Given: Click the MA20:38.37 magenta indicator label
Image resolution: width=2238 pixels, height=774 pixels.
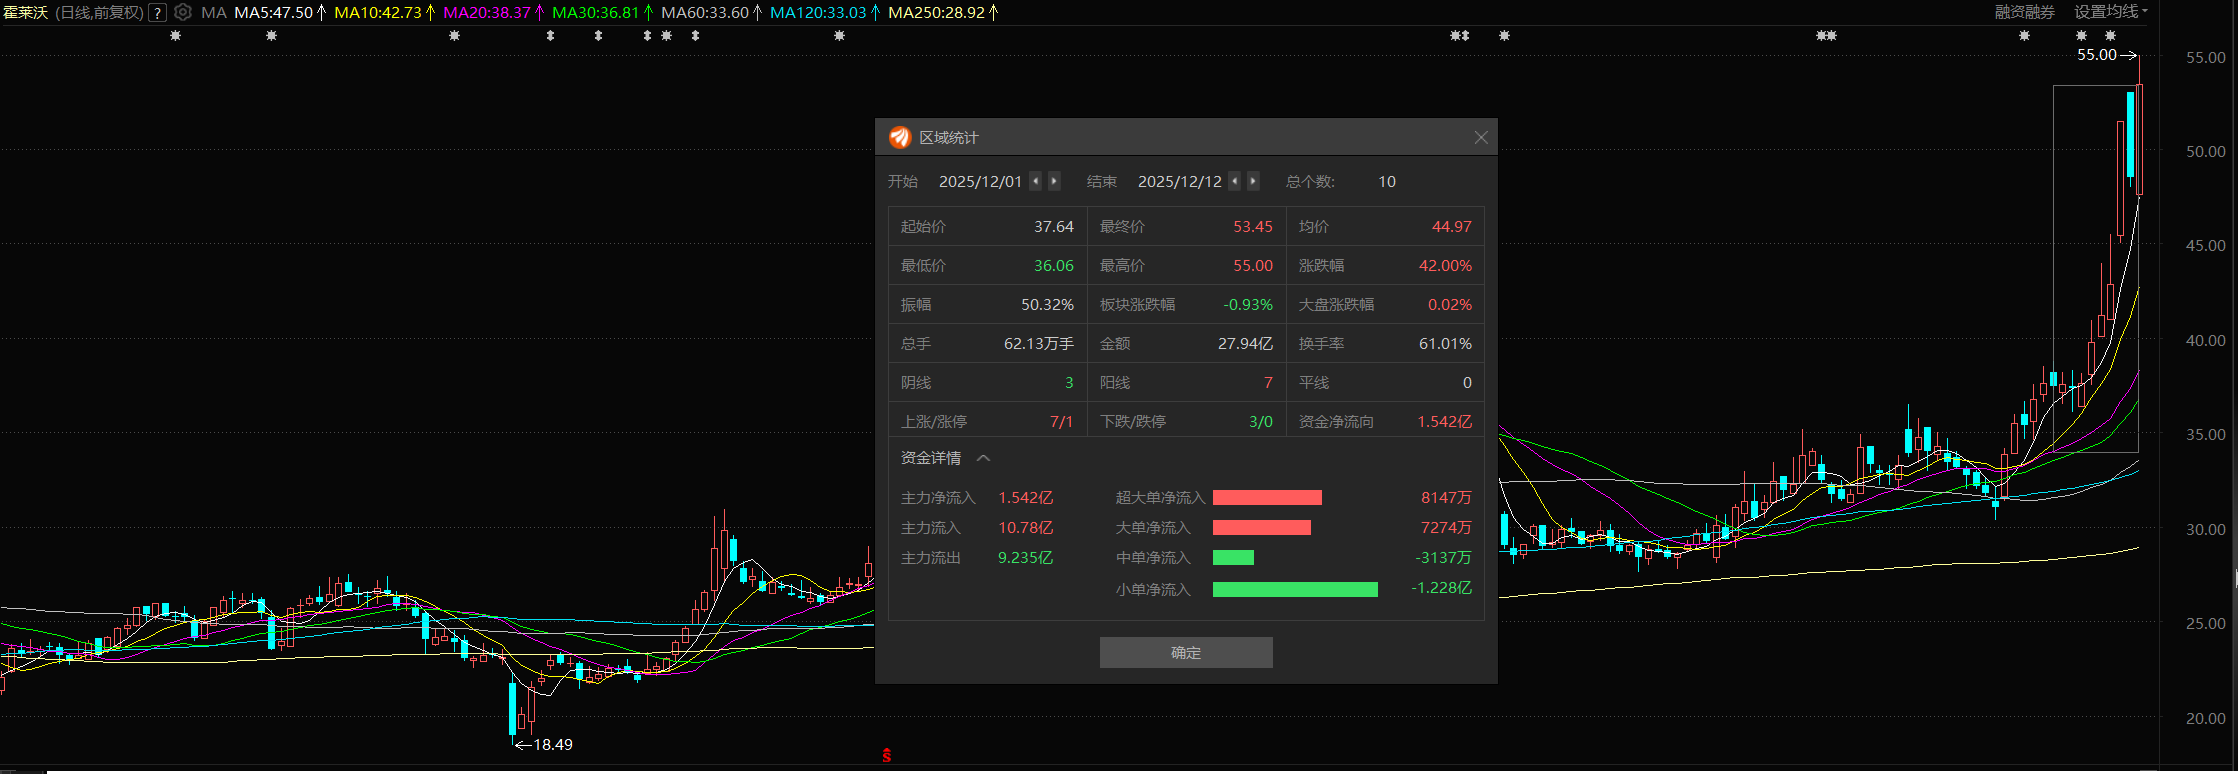Looking at the screenshot, I should 487,13.
